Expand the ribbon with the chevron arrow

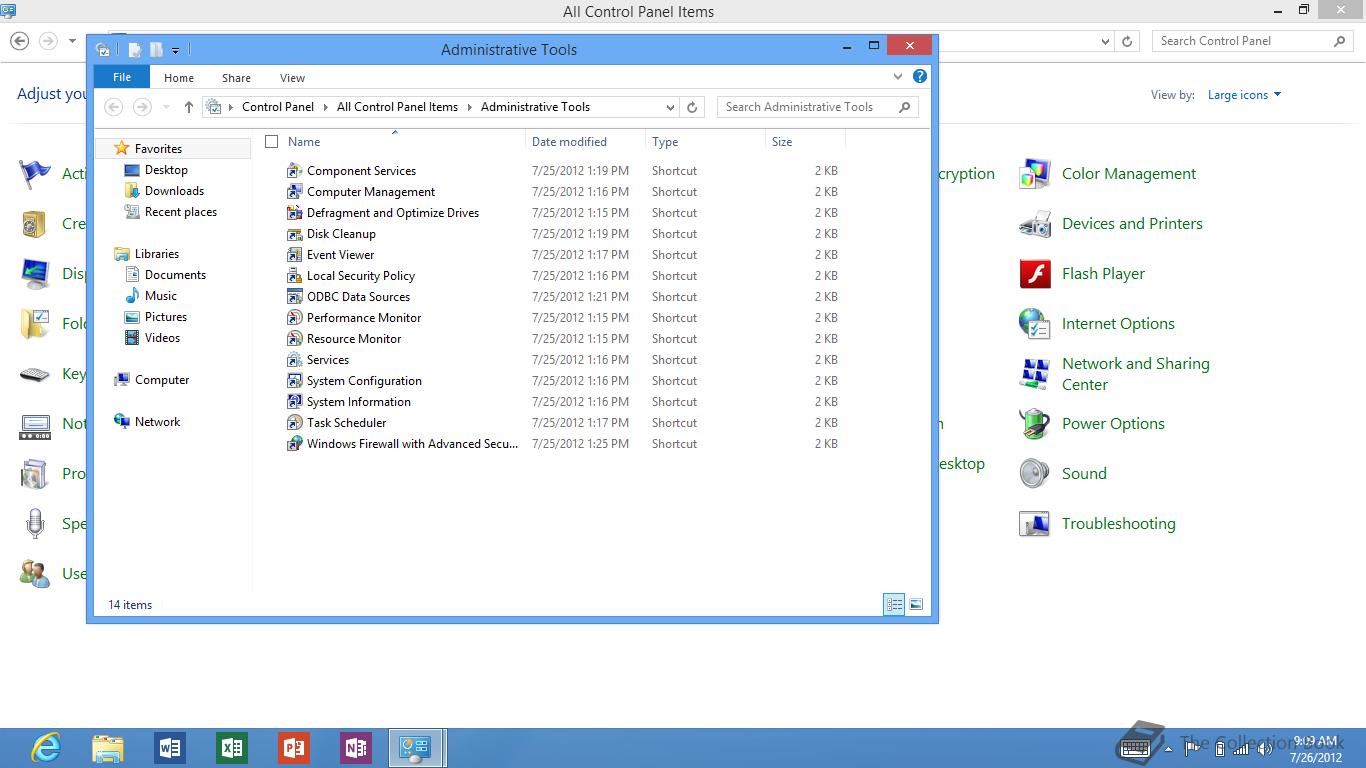(898, 76)
